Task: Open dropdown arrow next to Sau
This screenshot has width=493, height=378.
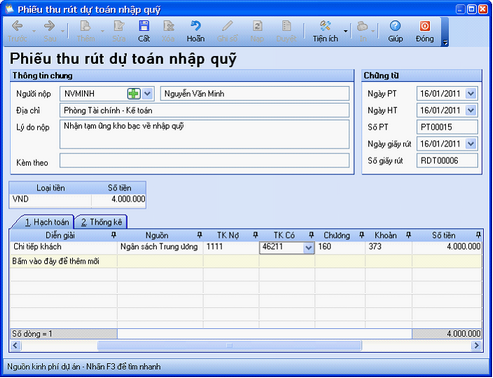Action: point(62,31)
